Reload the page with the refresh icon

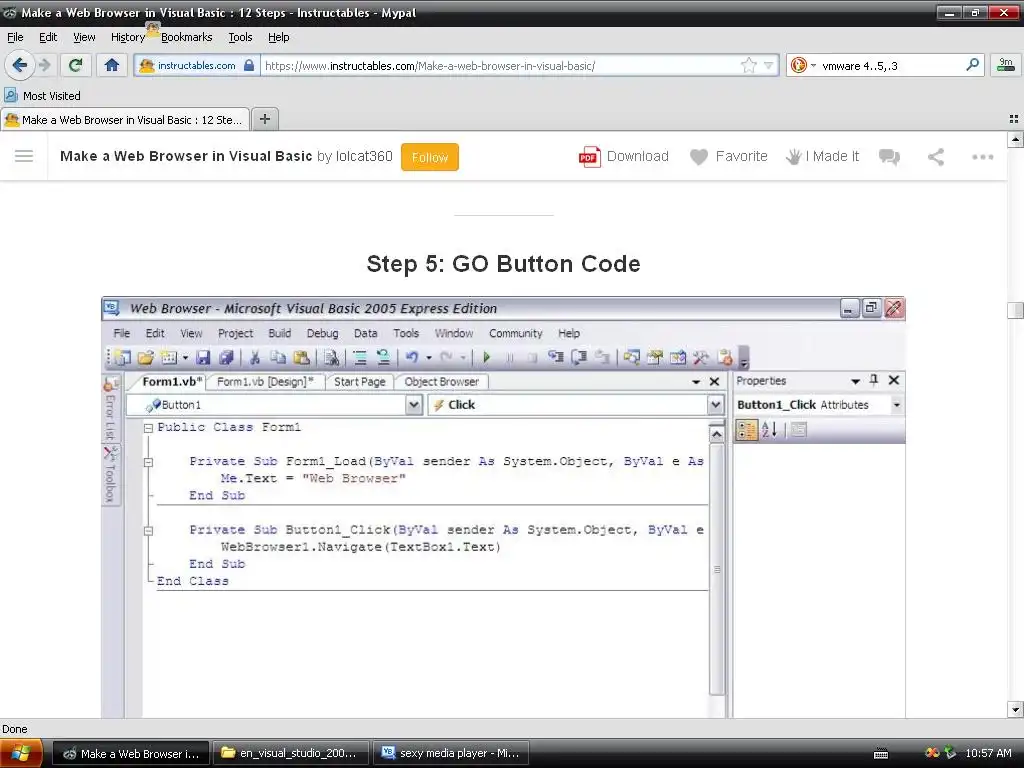(76, 65)
